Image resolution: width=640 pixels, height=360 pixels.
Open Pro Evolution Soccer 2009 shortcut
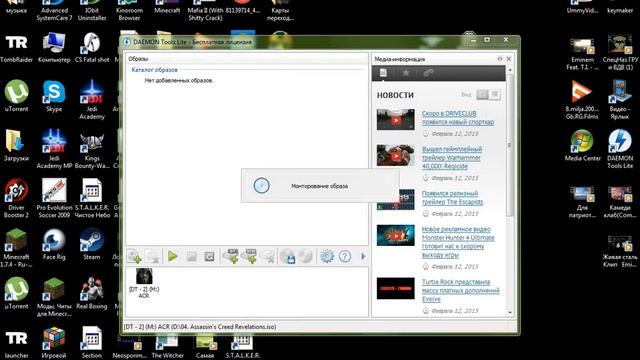pos(54,198)
